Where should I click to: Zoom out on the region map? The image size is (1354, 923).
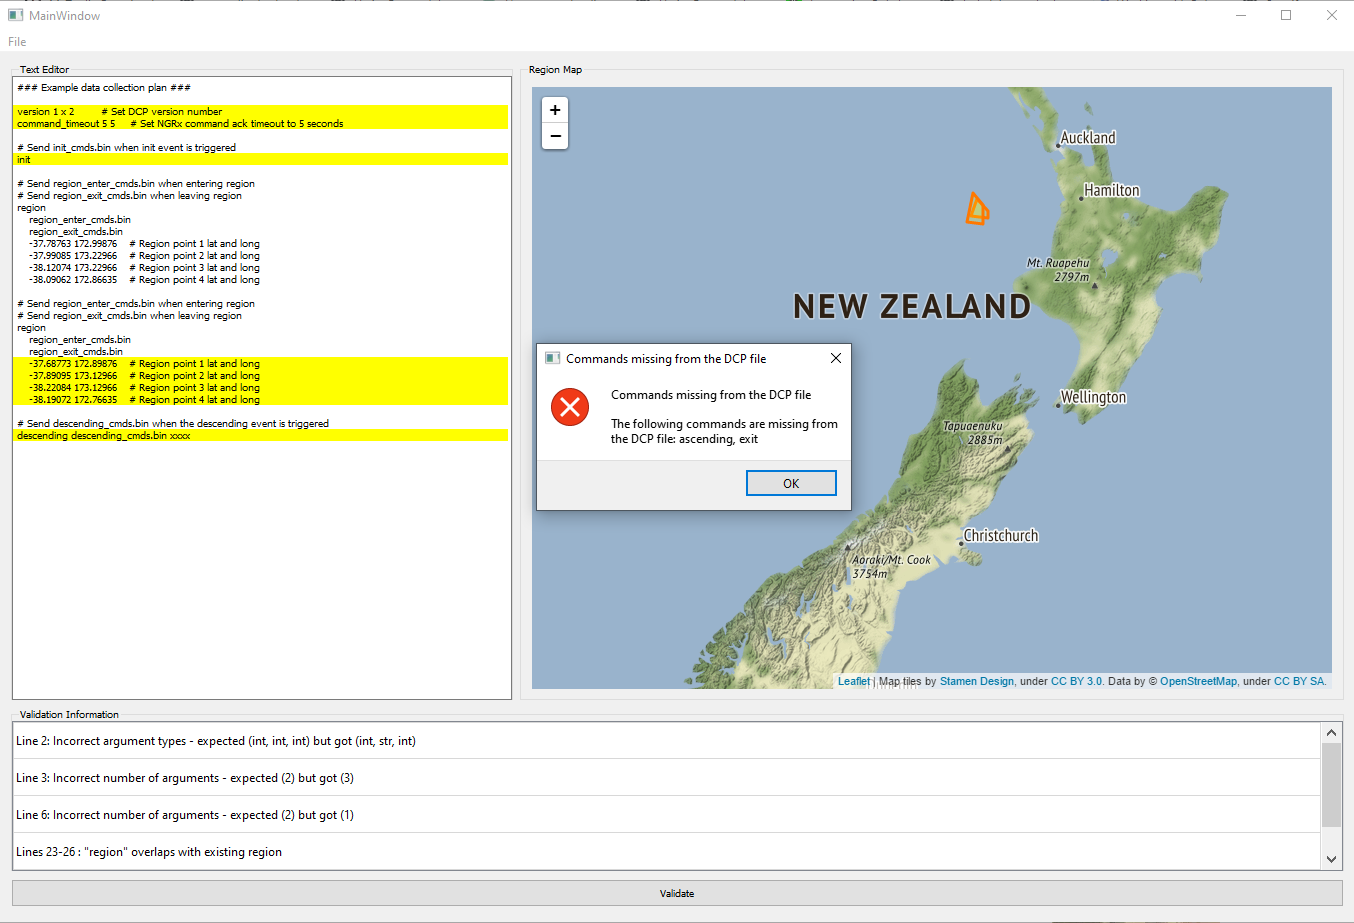(555, 136)
